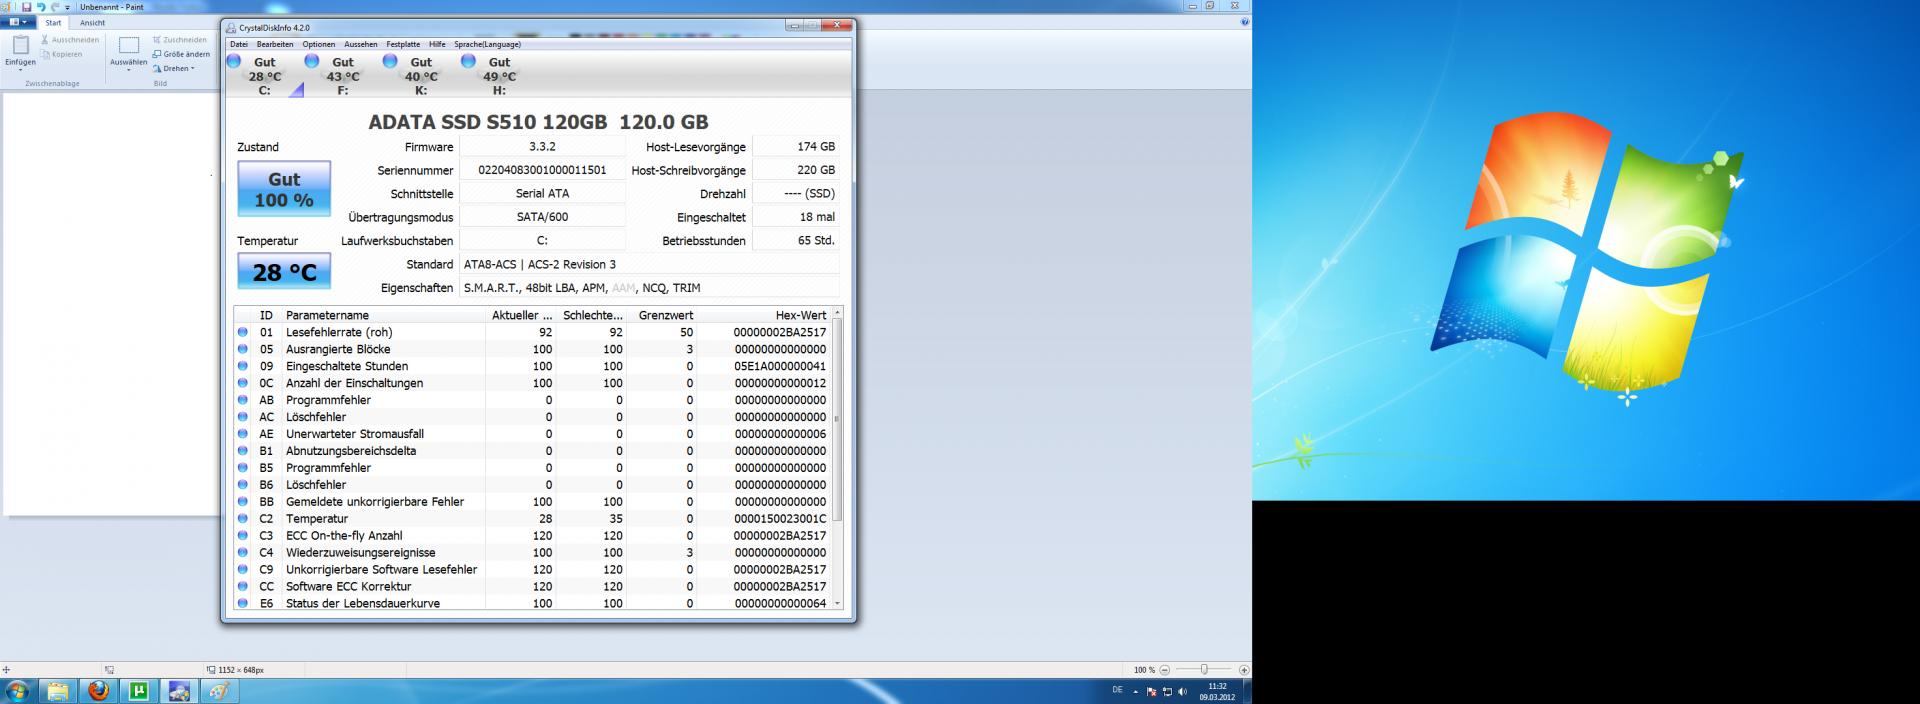Open the Datei menu in CrystalDiskInfo
1920x704 pixels.
click(x=238, y=44)
